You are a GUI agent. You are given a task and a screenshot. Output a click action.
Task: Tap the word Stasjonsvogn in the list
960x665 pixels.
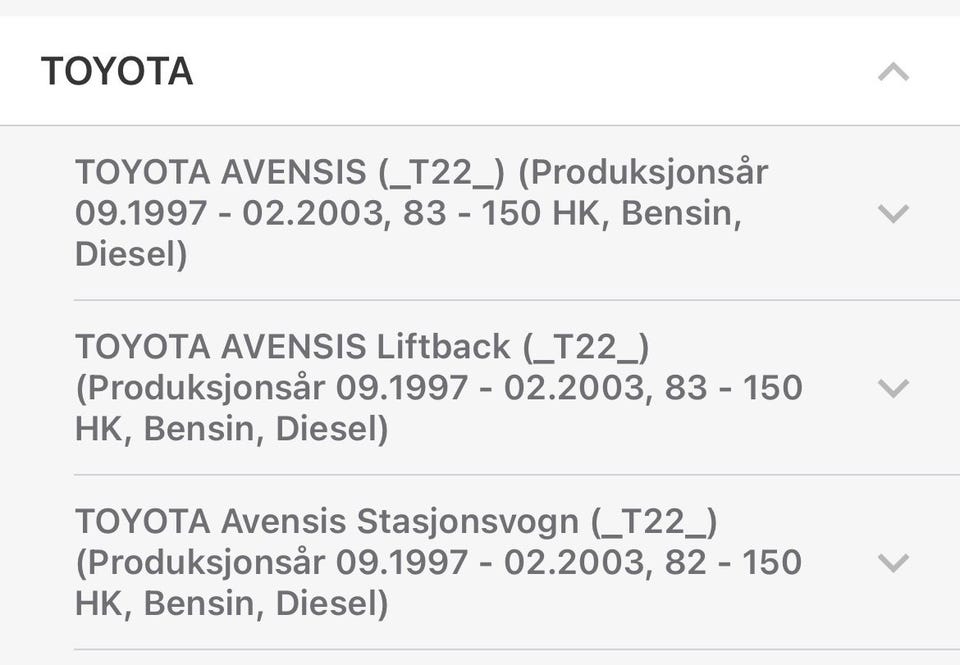468,521
